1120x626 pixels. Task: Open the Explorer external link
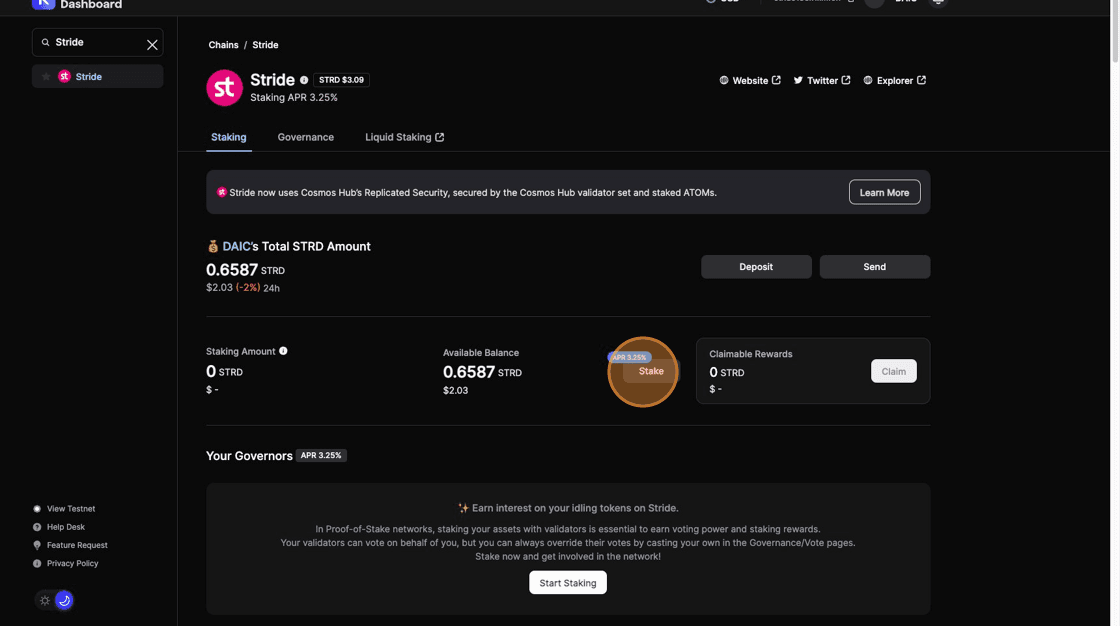point(894,81)
